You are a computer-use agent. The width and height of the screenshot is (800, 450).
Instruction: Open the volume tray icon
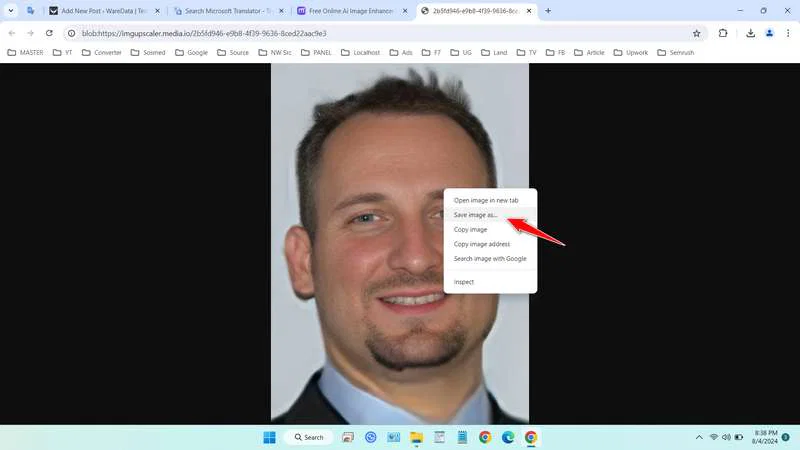(x=726, y=437)
